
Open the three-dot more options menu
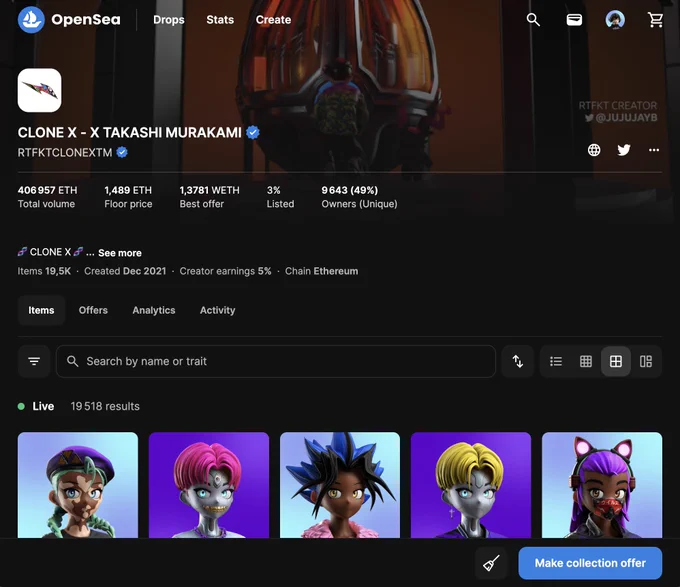(654, 150)
